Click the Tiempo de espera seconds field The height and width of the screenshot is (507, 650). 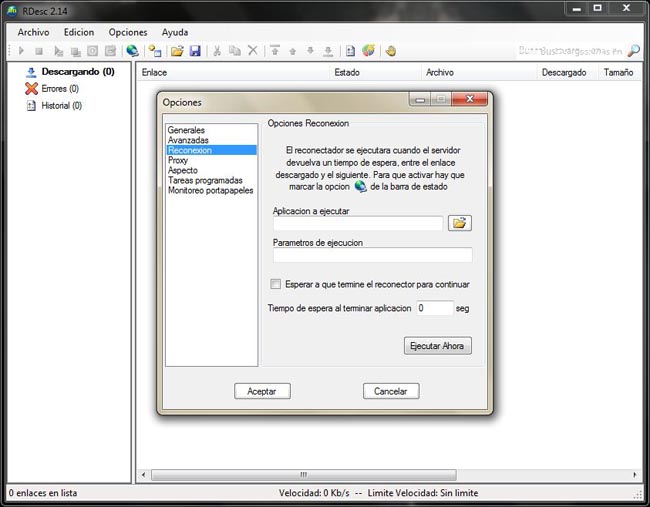click(434, 309)
